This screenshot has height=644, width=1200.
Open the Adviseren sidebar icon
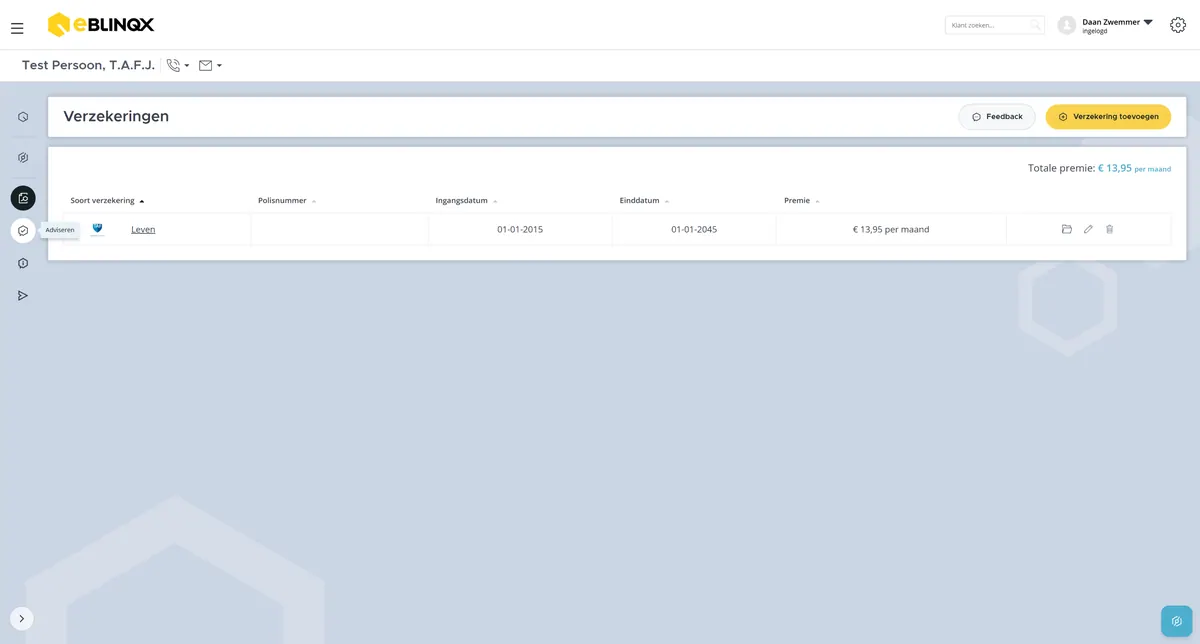click(x=23, y=230)
